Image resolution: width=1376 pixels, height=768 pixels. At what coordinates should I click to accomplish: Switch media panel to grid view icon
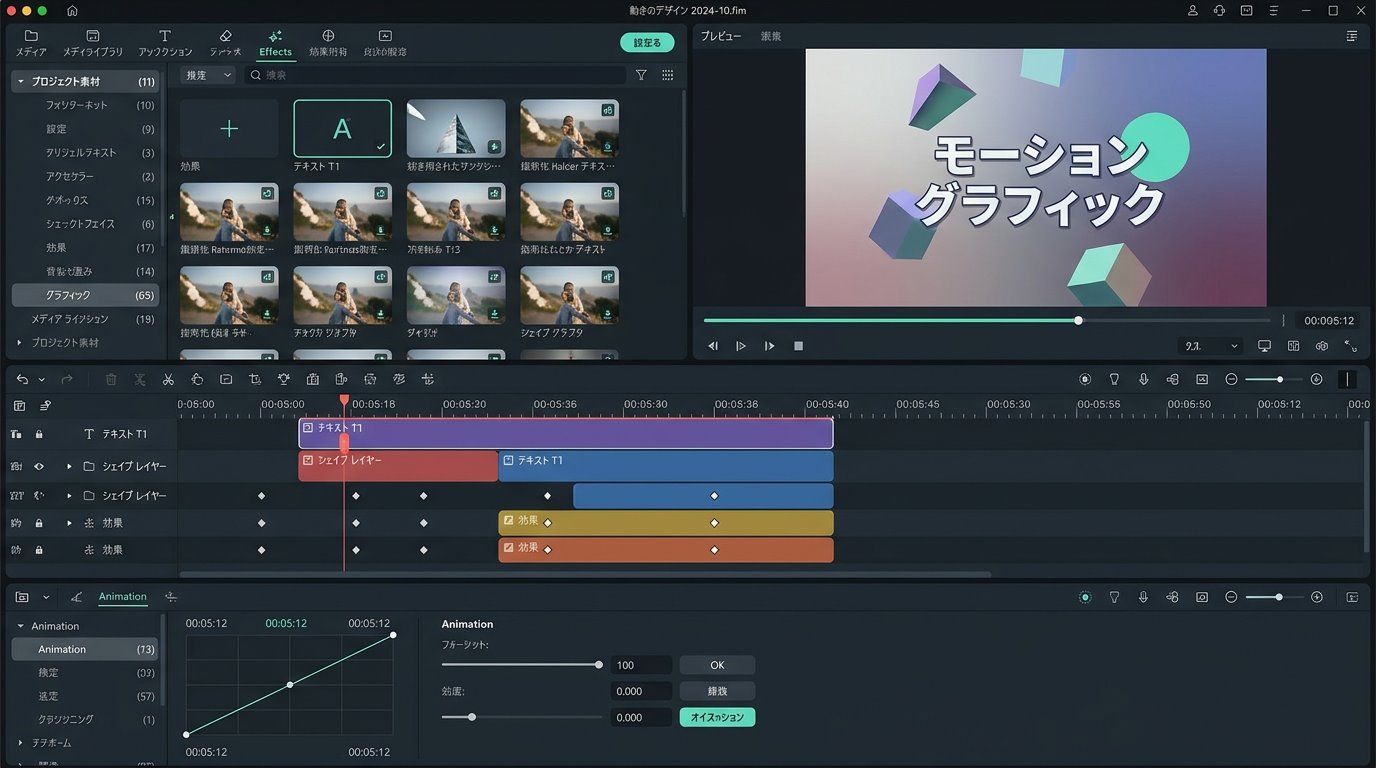[667, 75]
